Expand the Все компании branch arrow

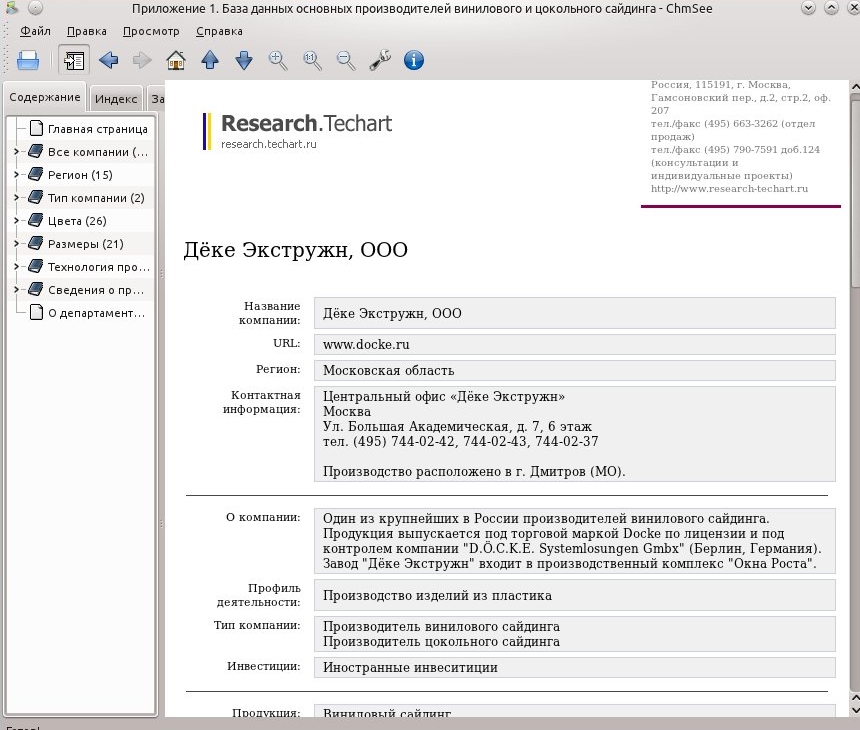16,151
